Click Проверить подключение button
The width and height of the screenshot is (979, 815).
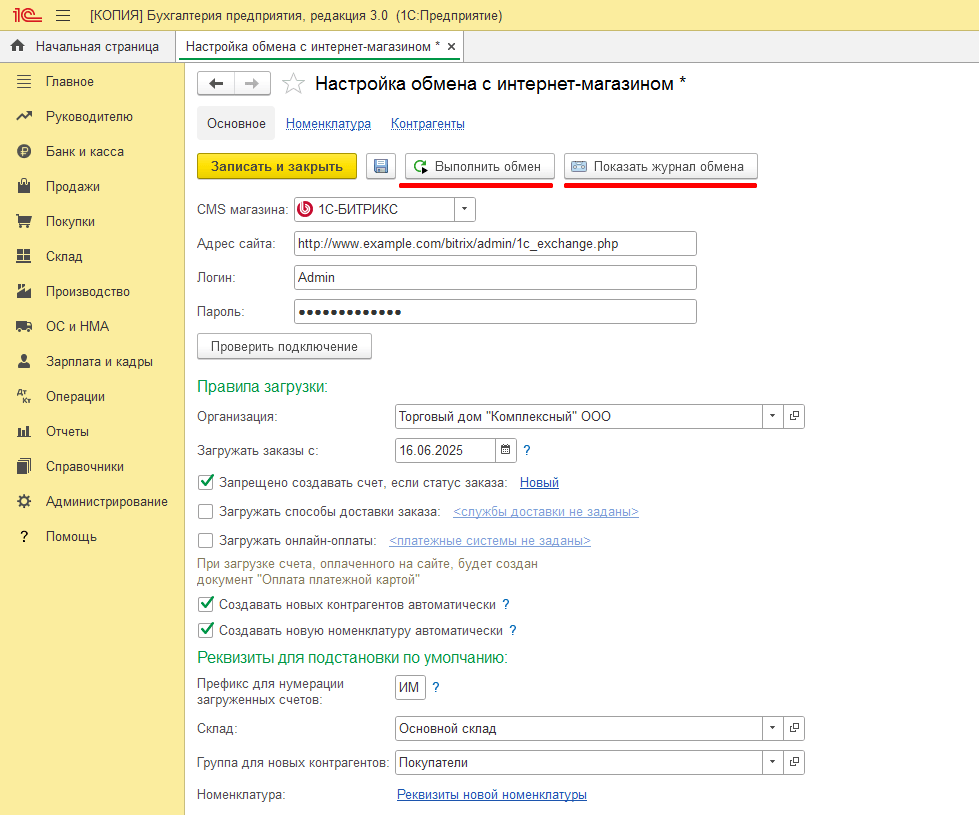click(284, 347)
